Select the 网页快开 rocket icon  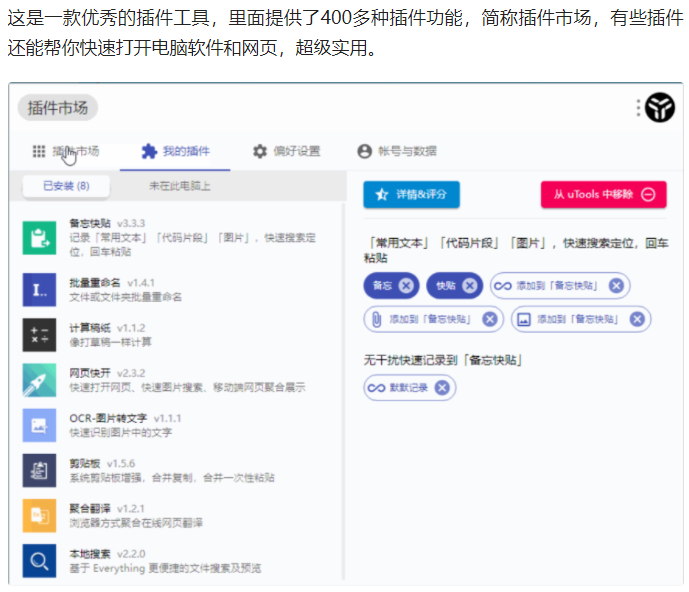point(40,380)
